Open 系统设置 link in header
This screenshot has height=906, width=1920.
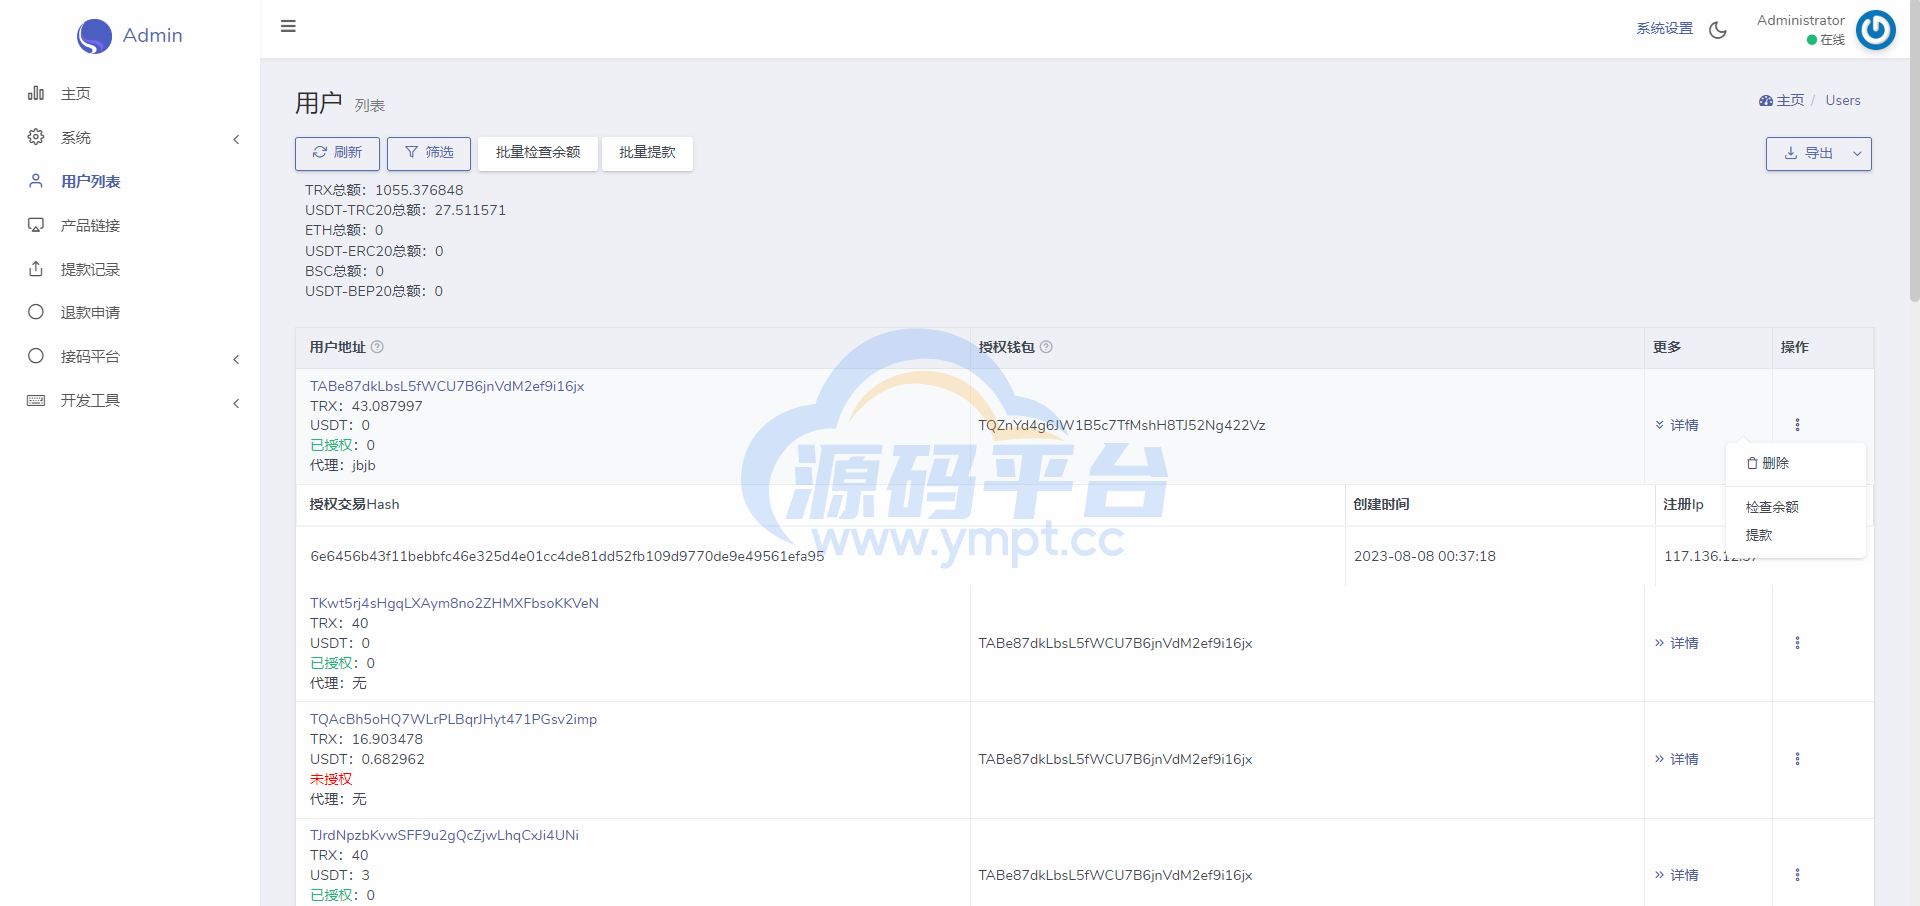pos(1664,29)
